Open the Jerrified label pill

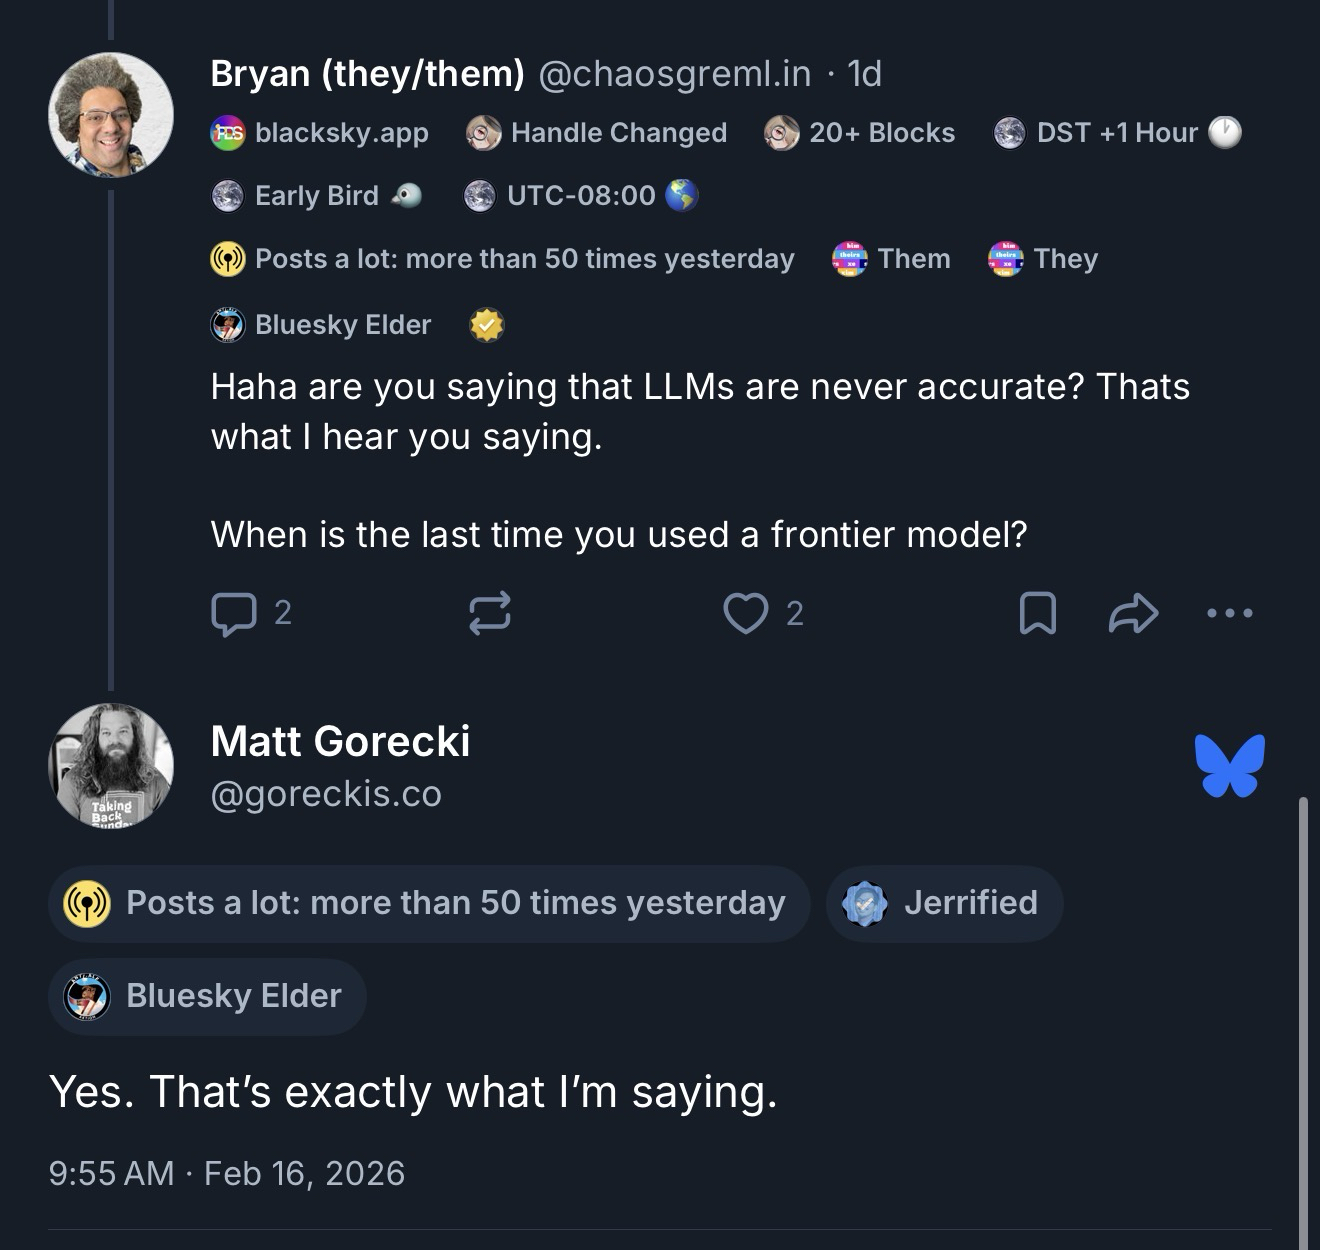point(944,903)
